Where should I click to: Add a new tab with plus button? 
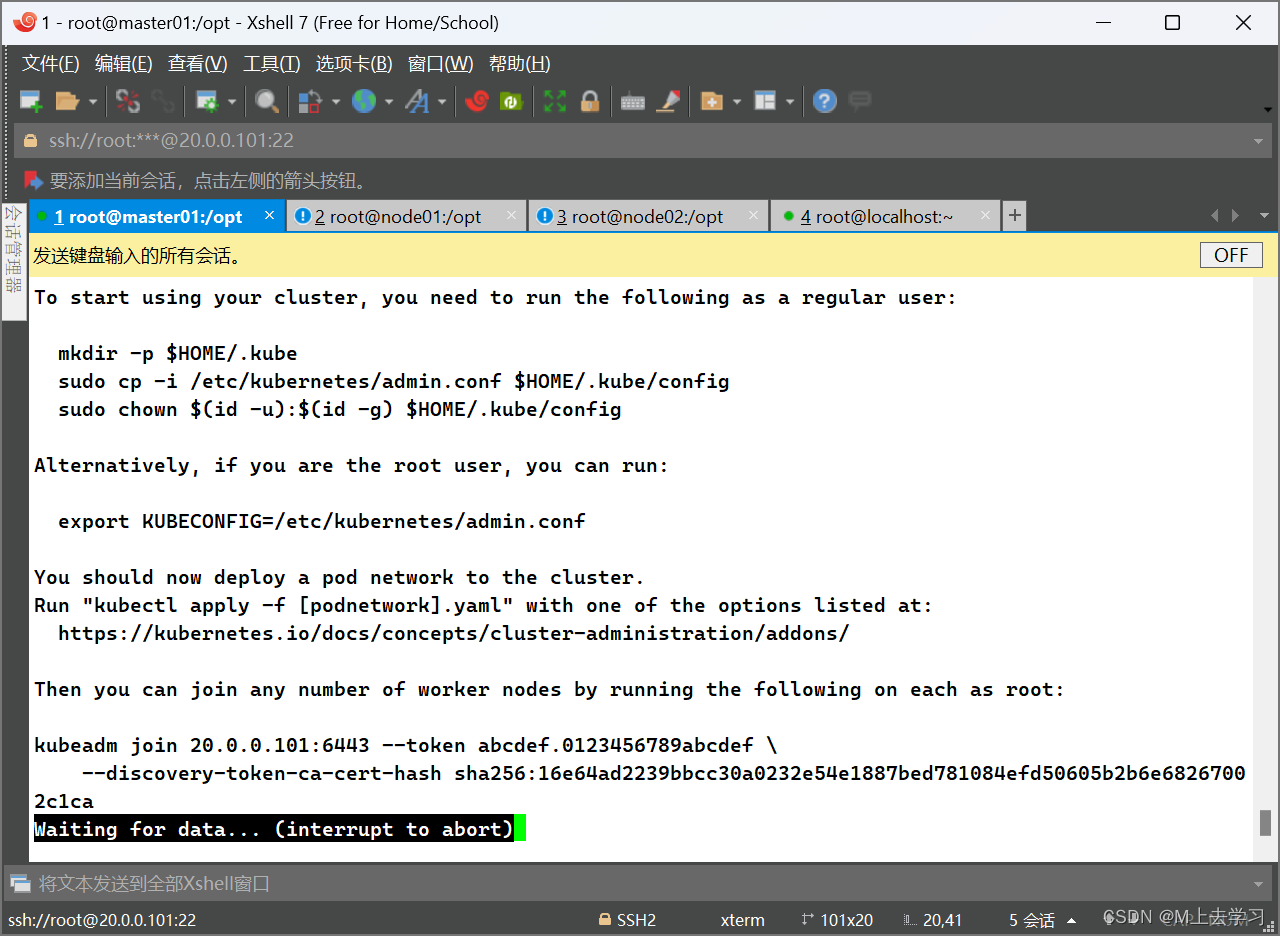click(x=1014, y=216)
